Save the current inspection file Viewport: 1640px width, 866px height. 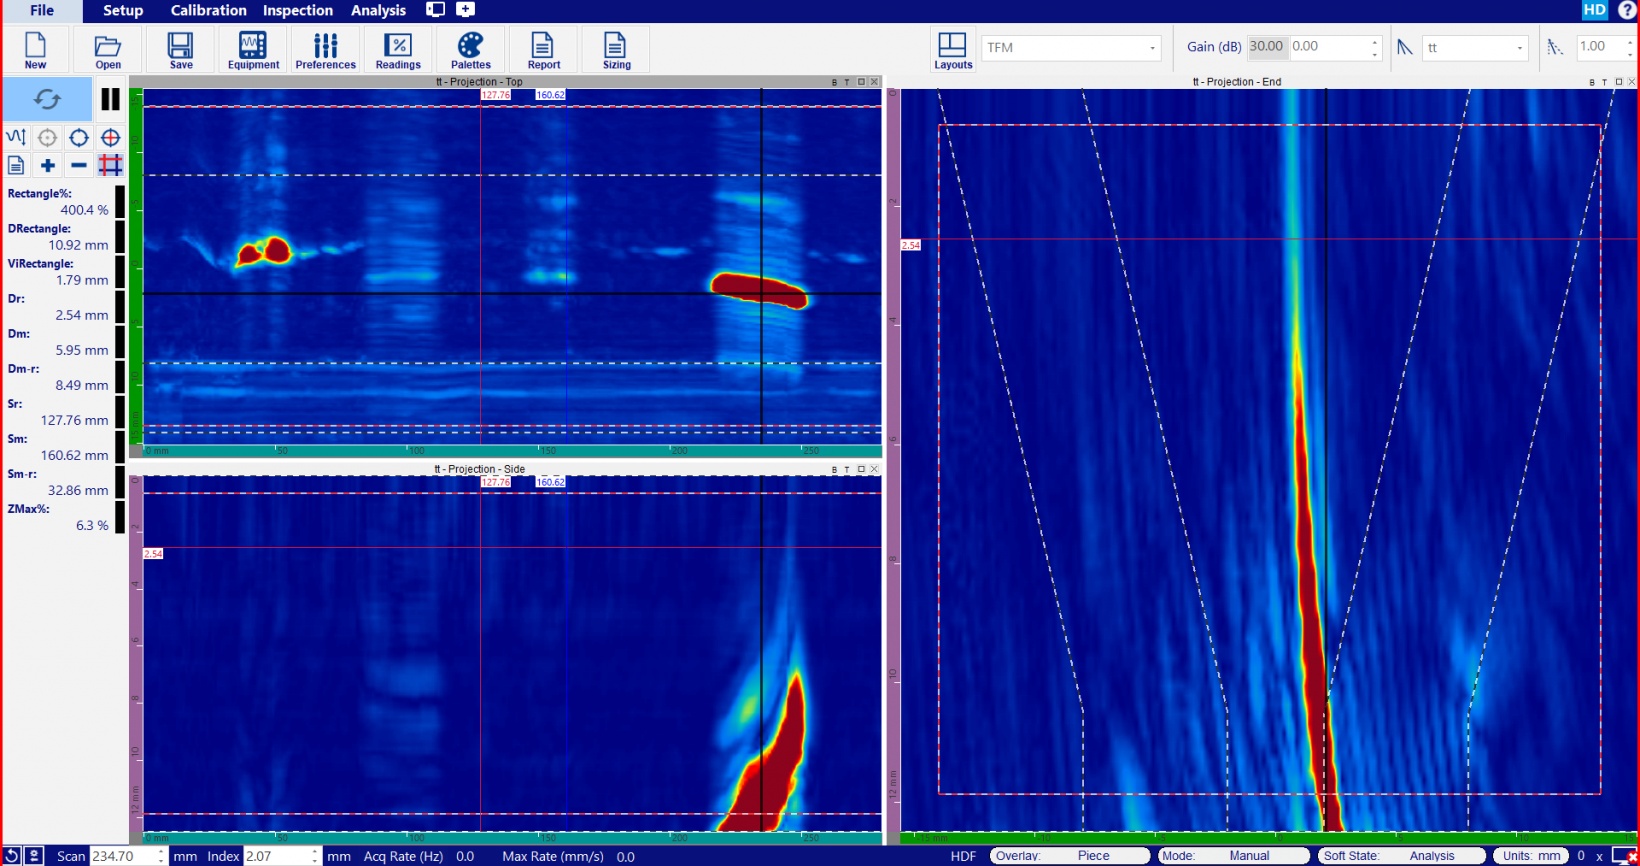point(181,49)
